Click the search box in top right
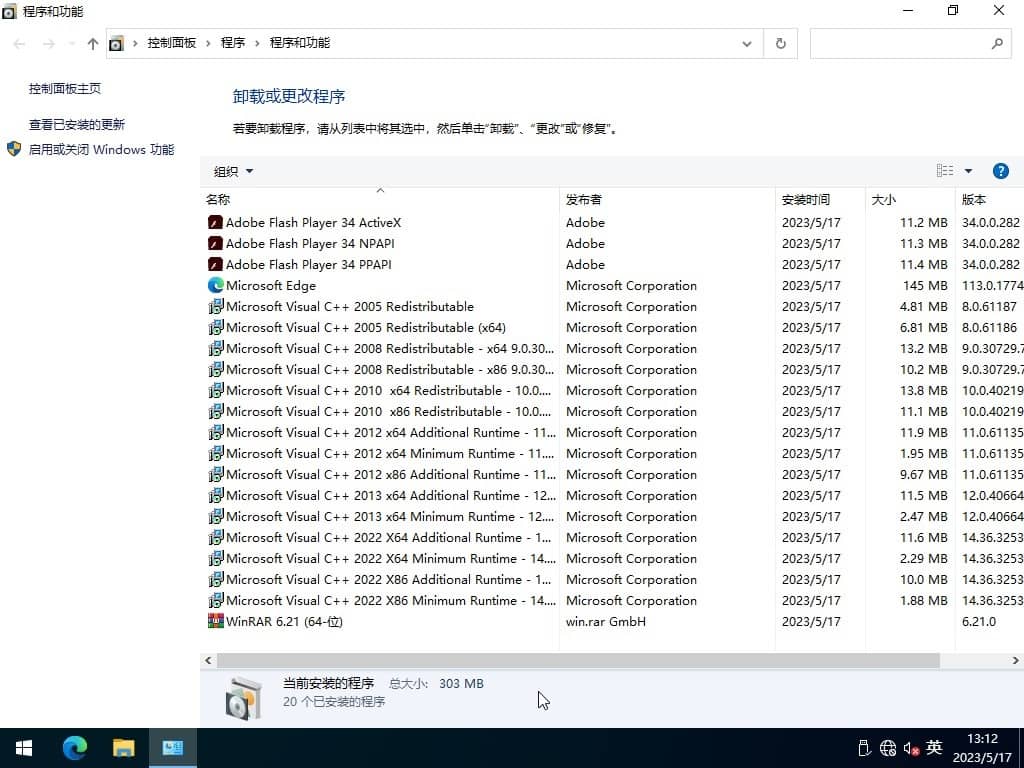Screen dimensions: 1024x768 [x=899, y=43]
